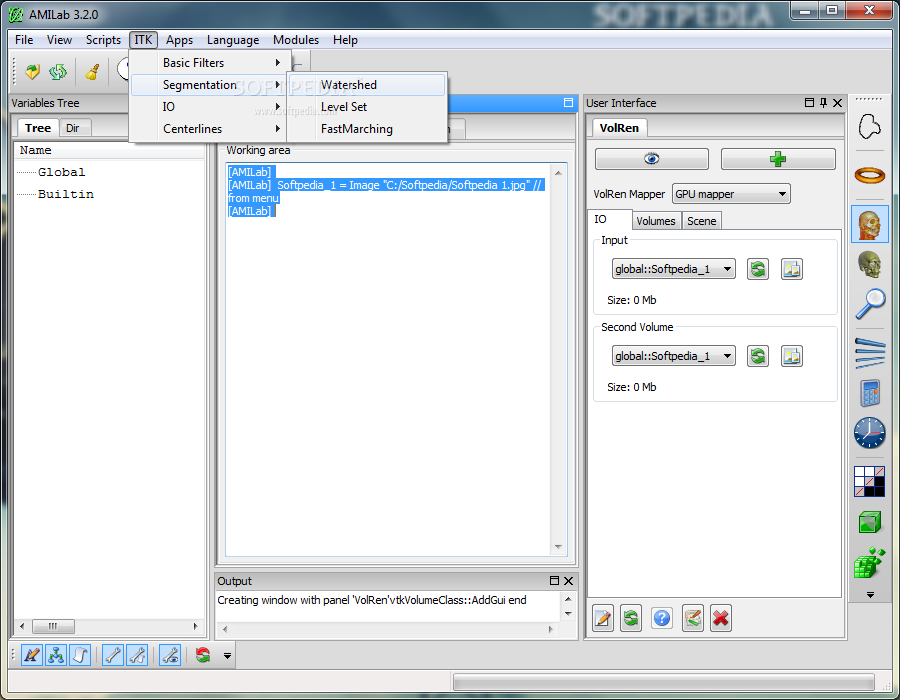
Task: Open the grid pattern sidebar tool
Action: pyautogui.click(x=870, y=481)
